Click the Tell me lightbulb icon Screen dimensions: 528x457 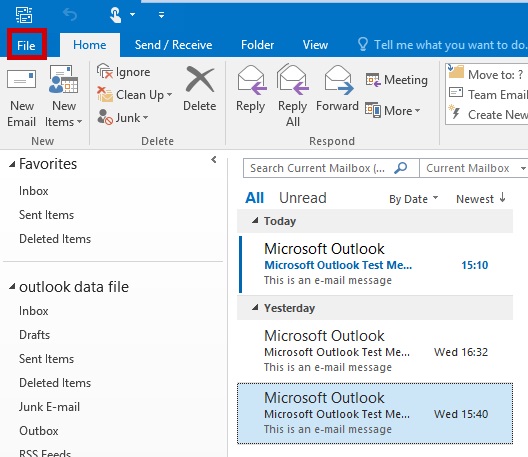point(363,44)
